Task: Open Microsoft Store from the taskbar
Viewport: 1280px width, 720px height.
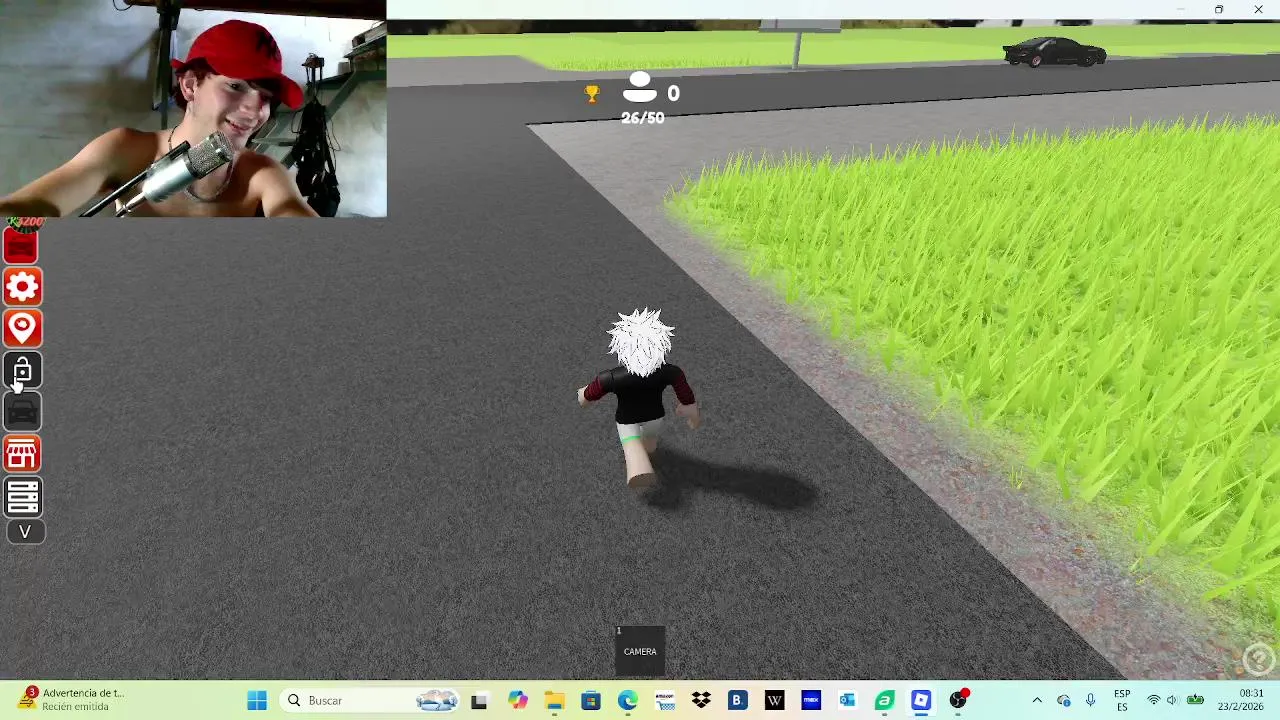Action: point(591,701)
